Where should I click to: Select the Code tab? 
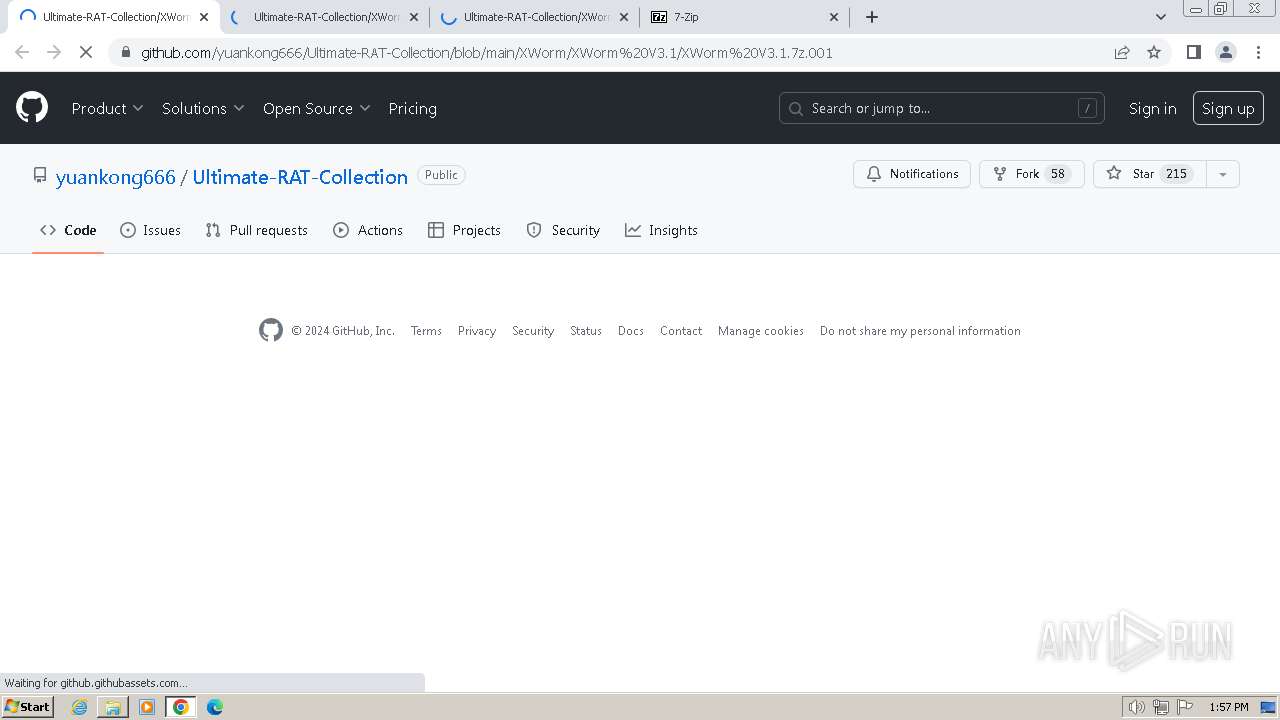(68, 230)
